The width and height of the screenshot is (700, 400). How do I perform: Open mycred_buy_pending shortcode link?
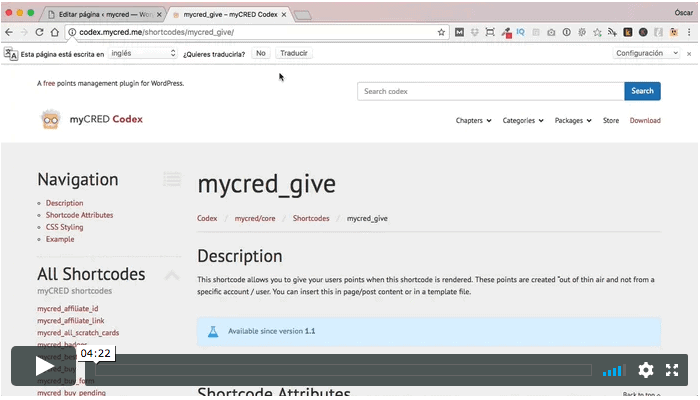coord(71,393)
